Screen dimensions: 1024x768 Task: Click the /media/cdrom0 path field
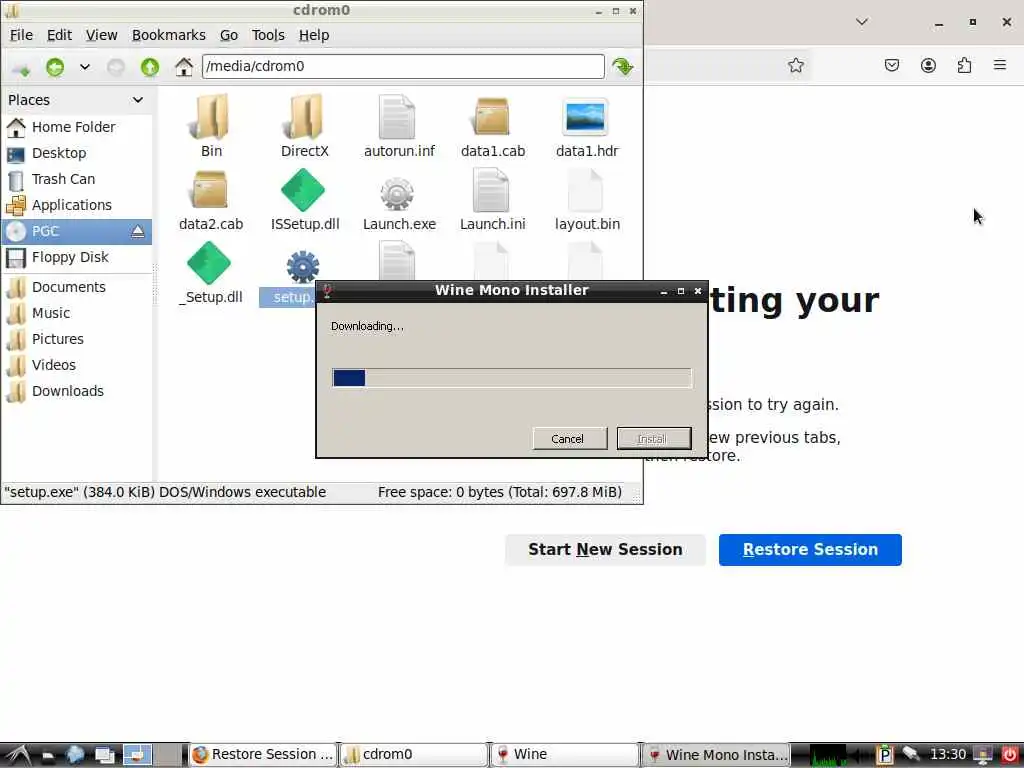[x=403, y=67]
